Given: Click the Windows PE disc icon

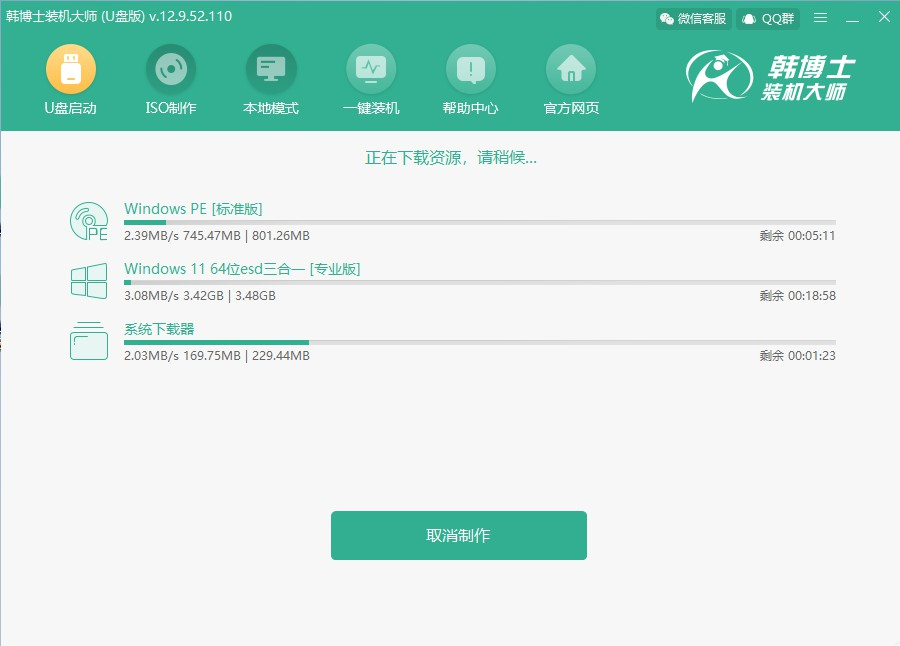Looking at the screenshot, I should click(89, 221).
